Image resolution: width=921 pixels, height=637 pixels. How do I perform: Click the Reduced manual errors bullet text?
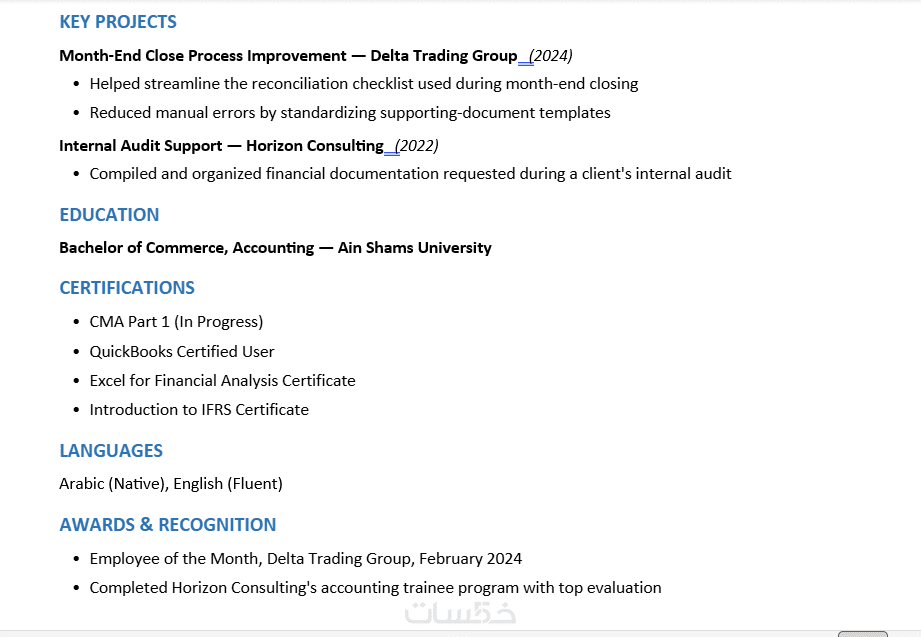pyautogui.click(x=349, y=113)
